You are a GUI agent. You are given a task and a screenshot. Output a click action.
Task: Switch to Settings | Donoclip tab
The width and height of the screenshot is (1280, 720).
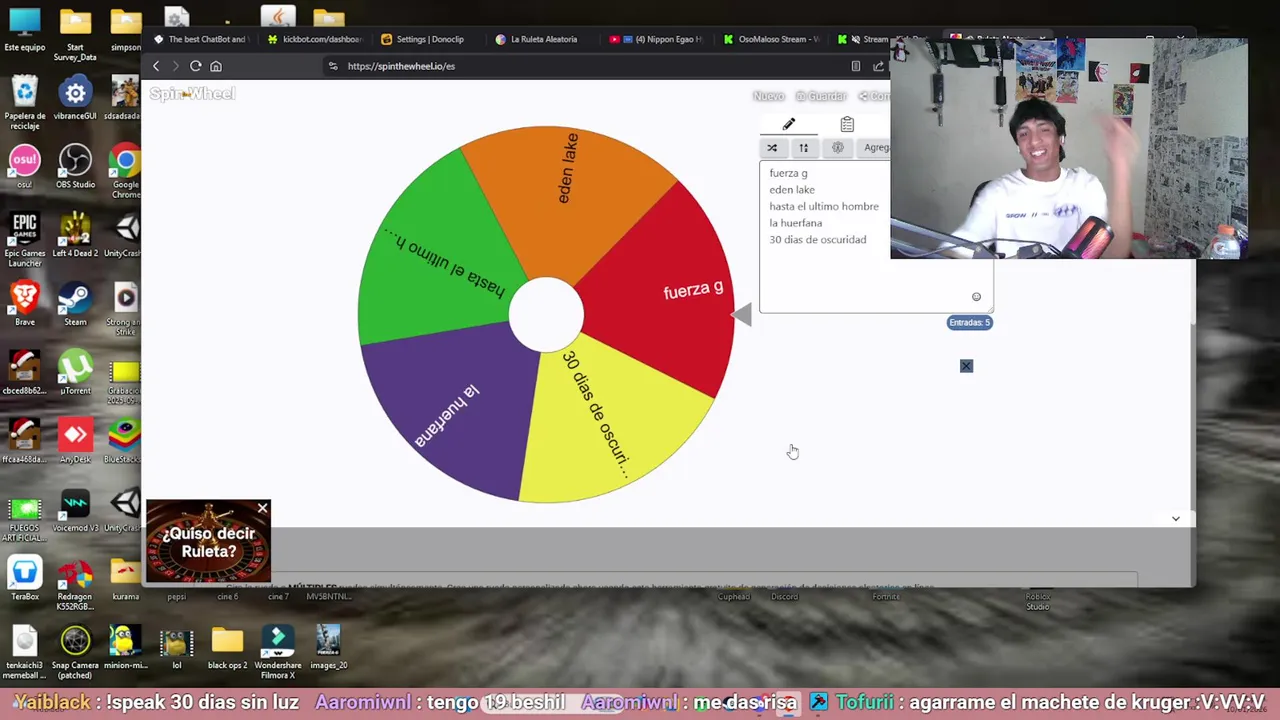click(x=429, y=39)
